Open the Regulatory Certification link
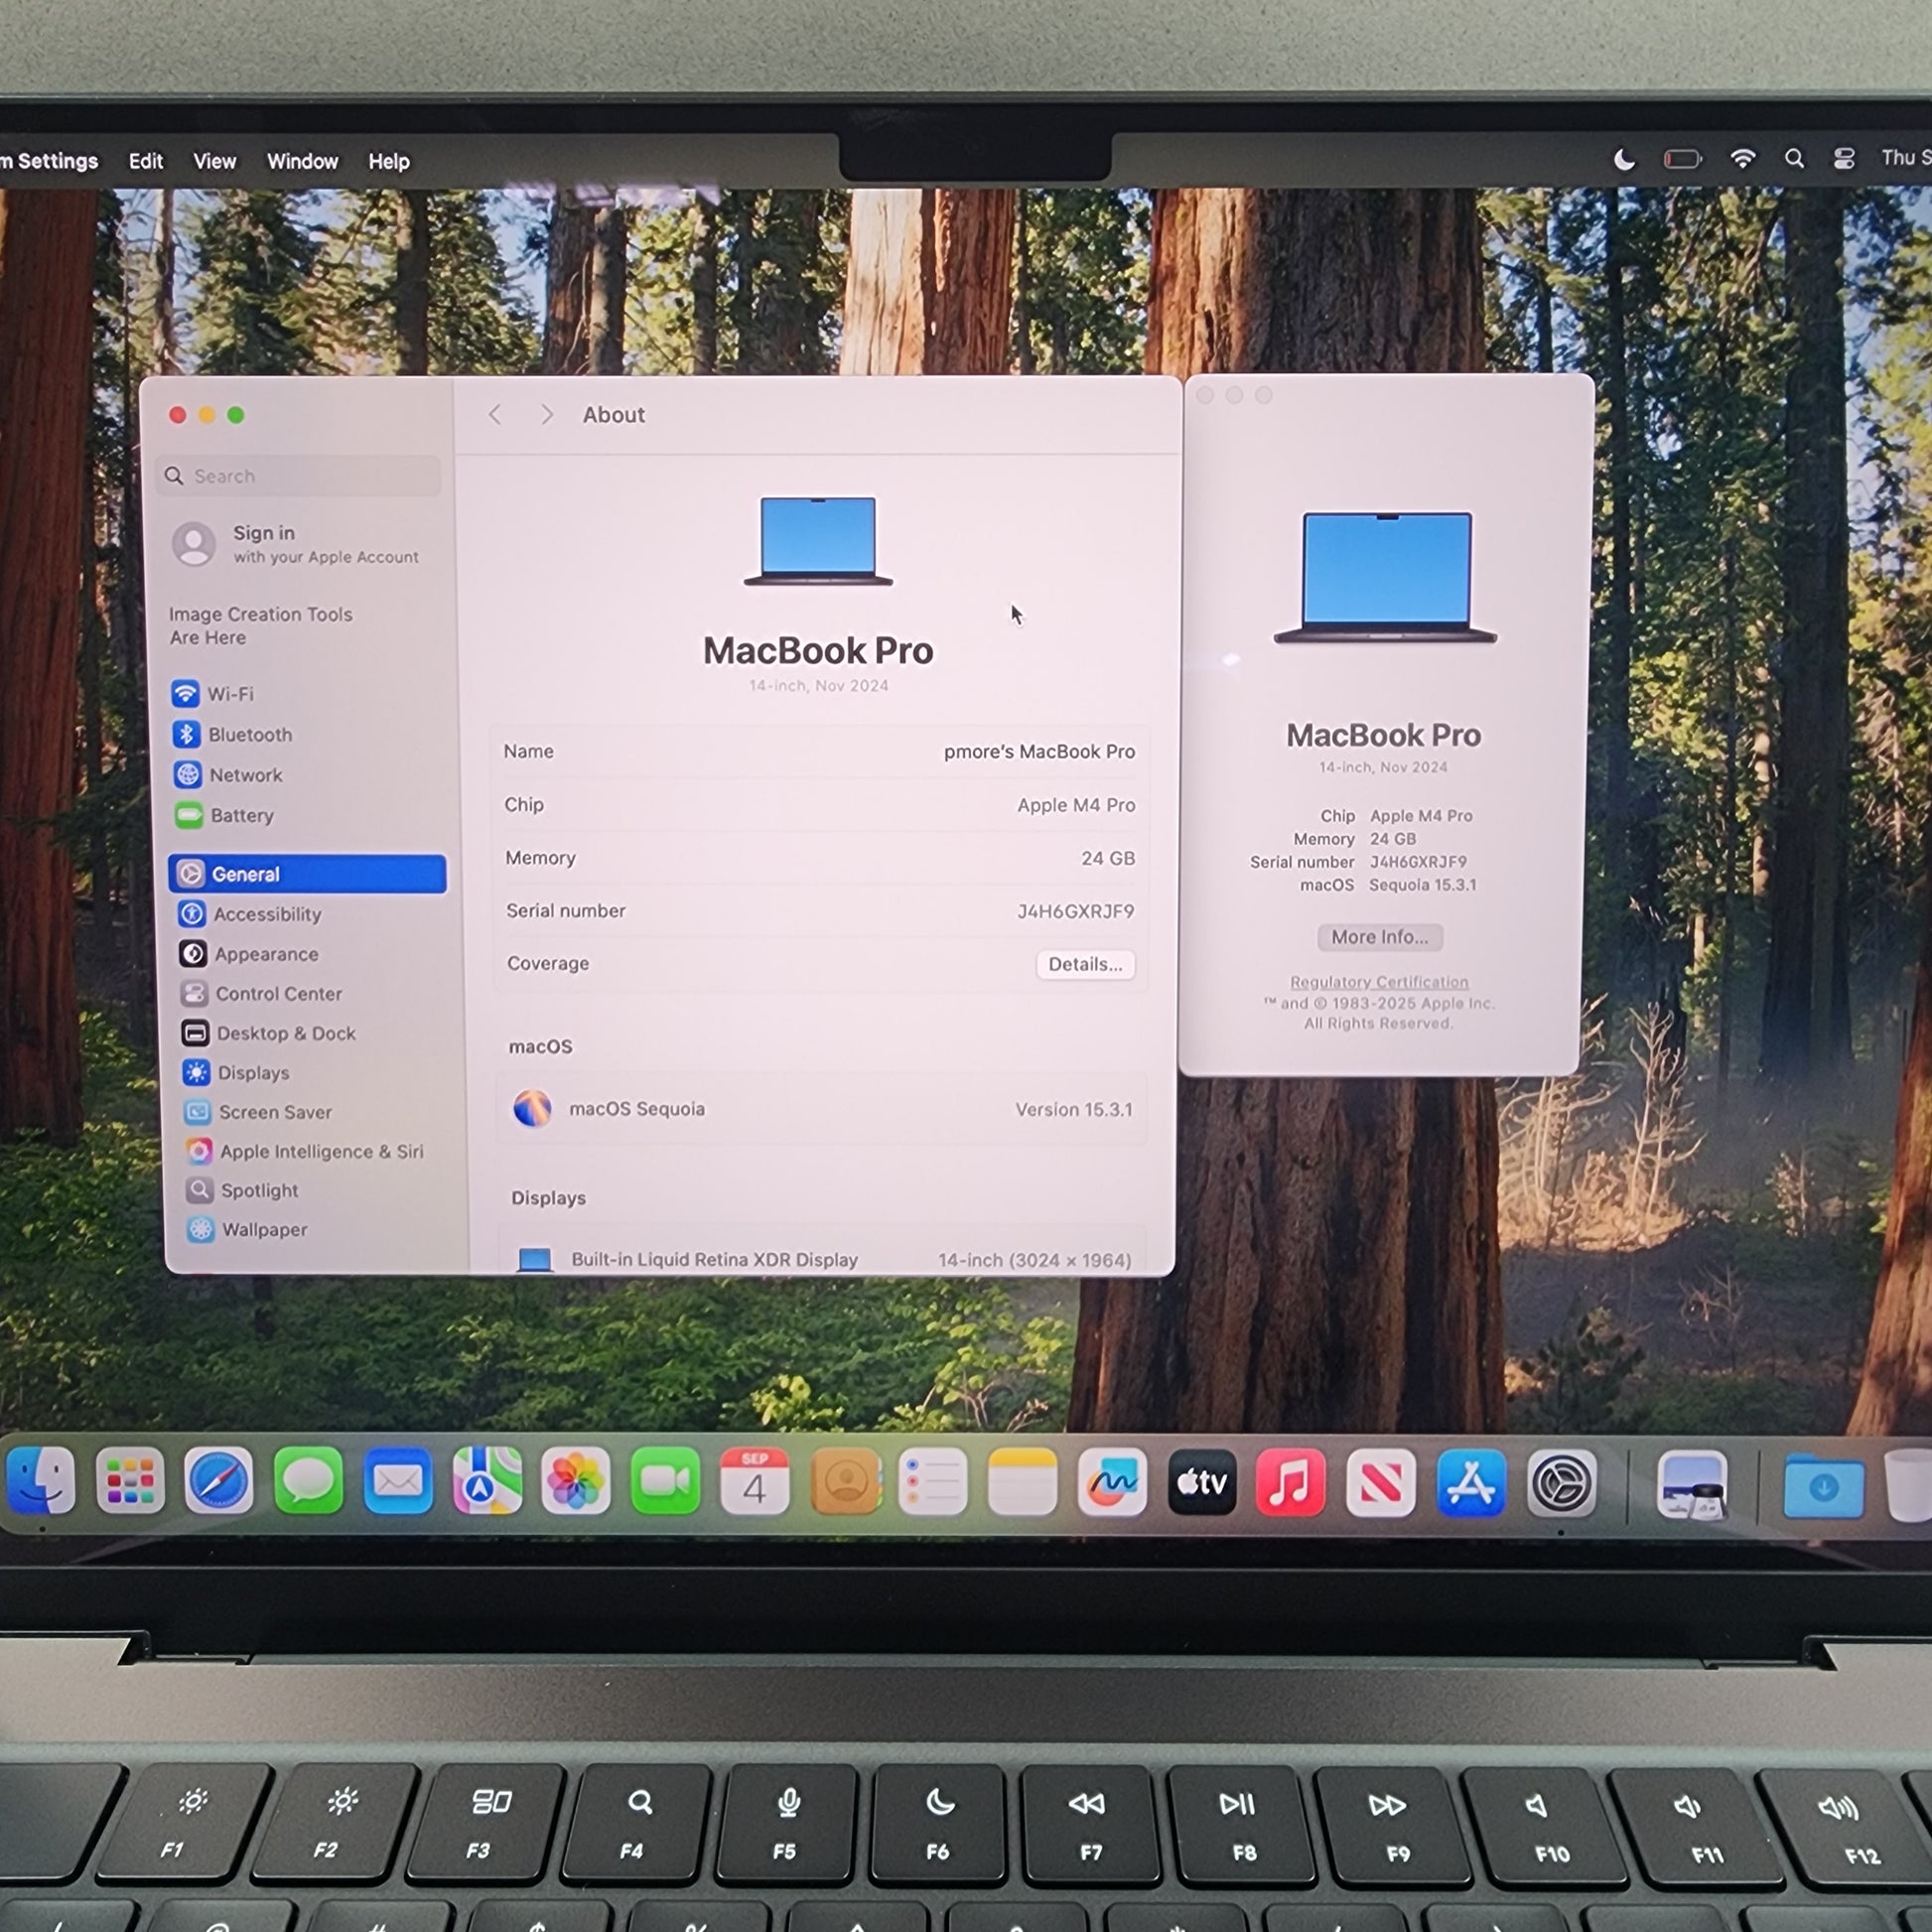Screen dimensions: 1932x1932 (x=1379, y=982)
